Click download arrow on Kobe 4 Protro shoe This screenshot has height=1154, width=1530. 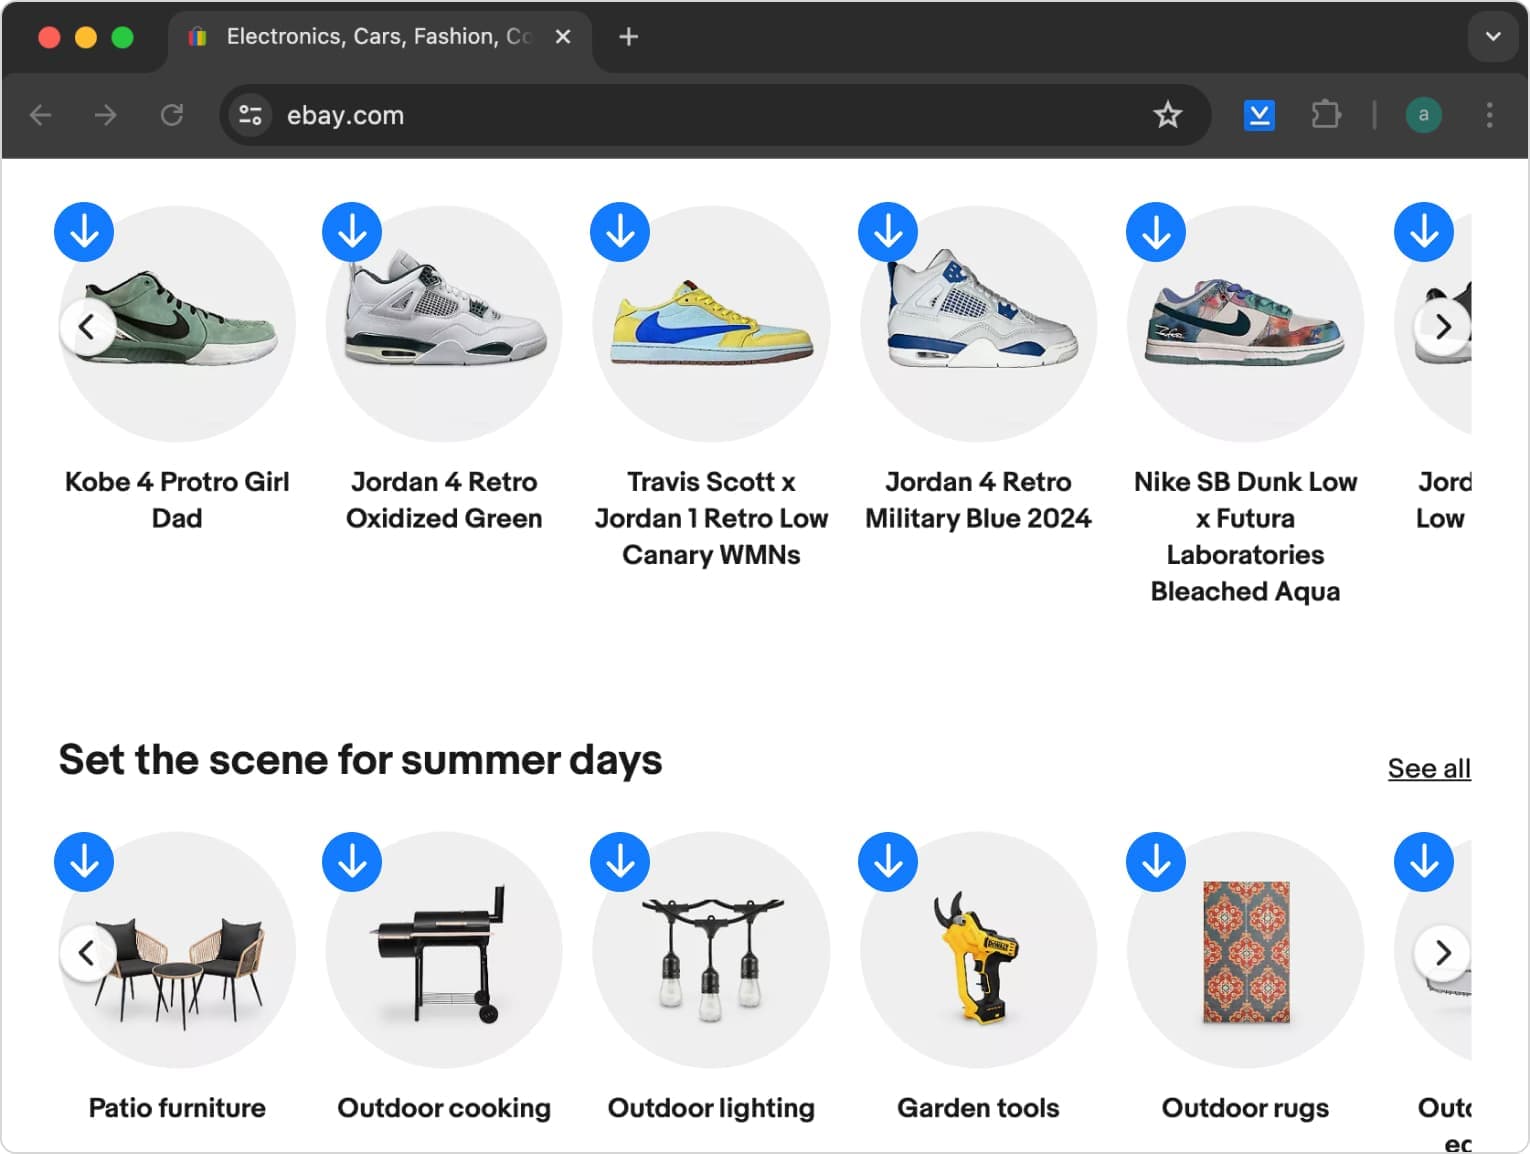pyautogui.click(x=84, y=232)
